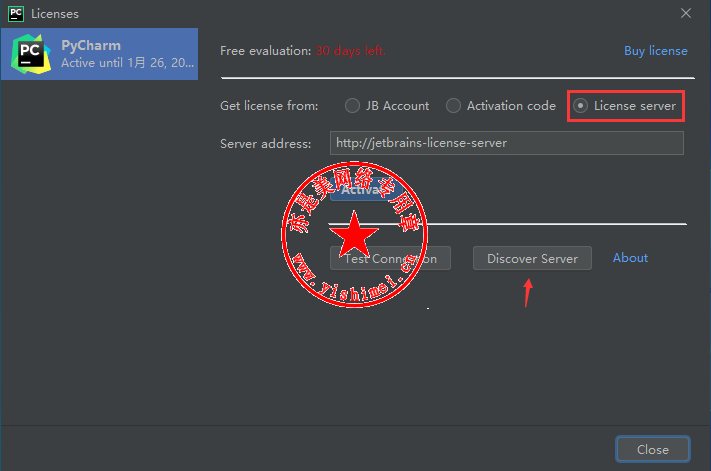Close the Licenses dialog with X
The width and height of the screenshot is (711, 471).
click(686, 14)
